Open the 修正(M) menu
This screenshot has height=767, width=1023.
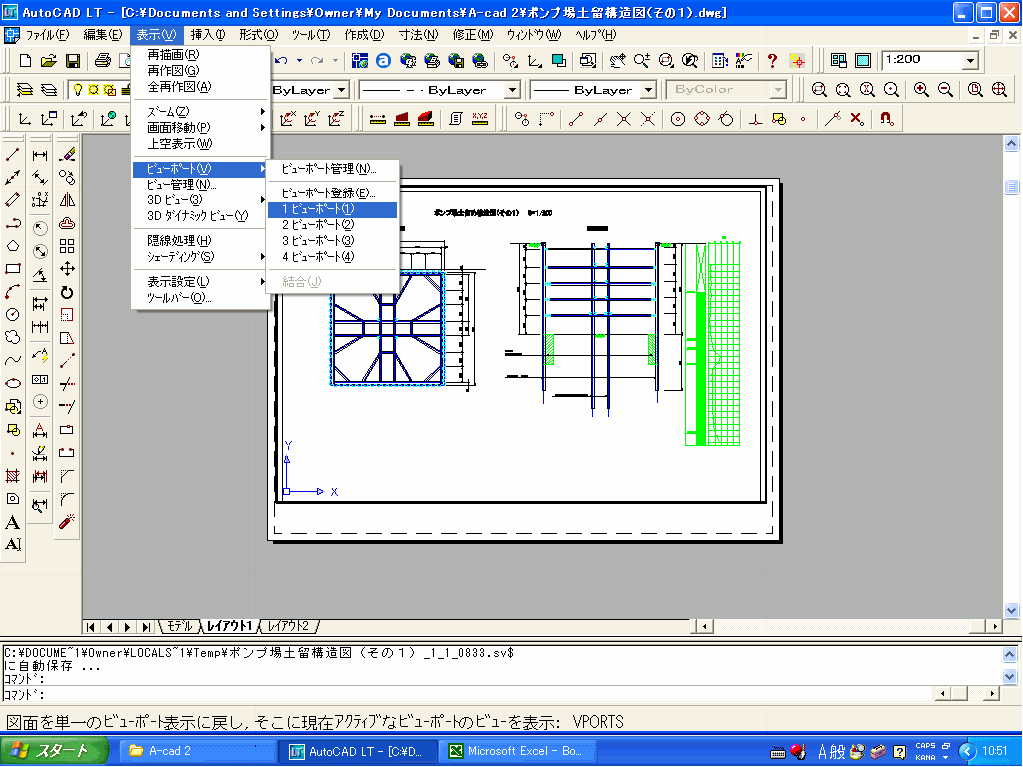tap(473, 35)
